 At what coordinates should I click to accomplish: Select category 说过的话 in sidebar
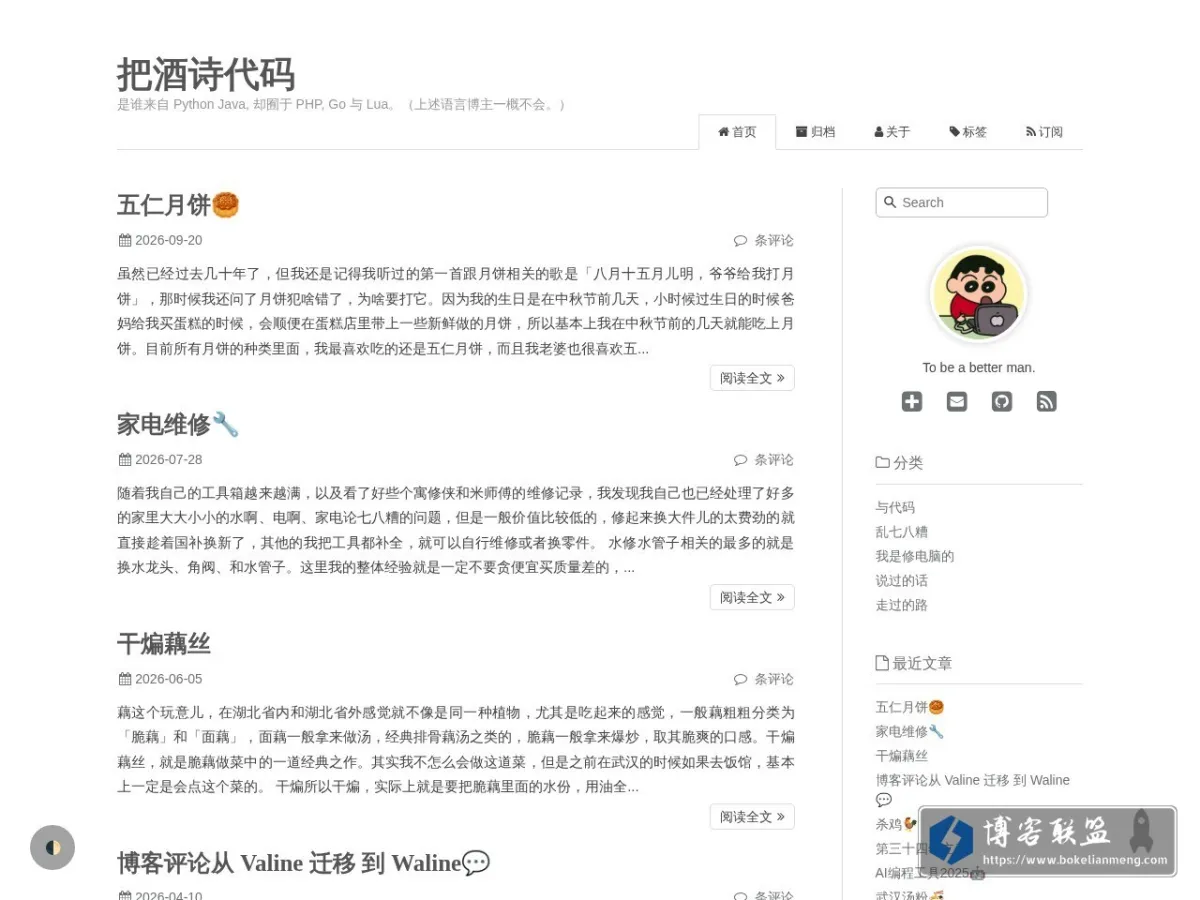pos(902,581)
